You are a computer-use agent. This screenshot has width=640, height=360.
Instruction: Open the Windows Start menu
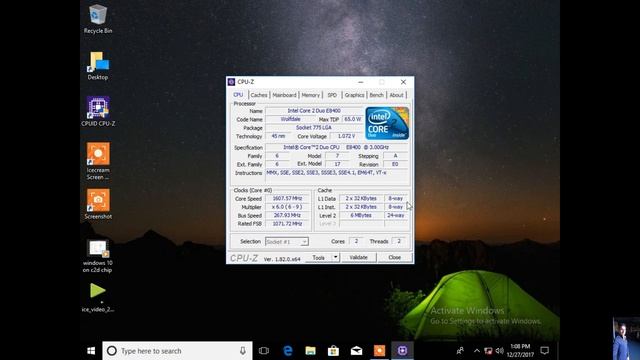tap(91, 351)
